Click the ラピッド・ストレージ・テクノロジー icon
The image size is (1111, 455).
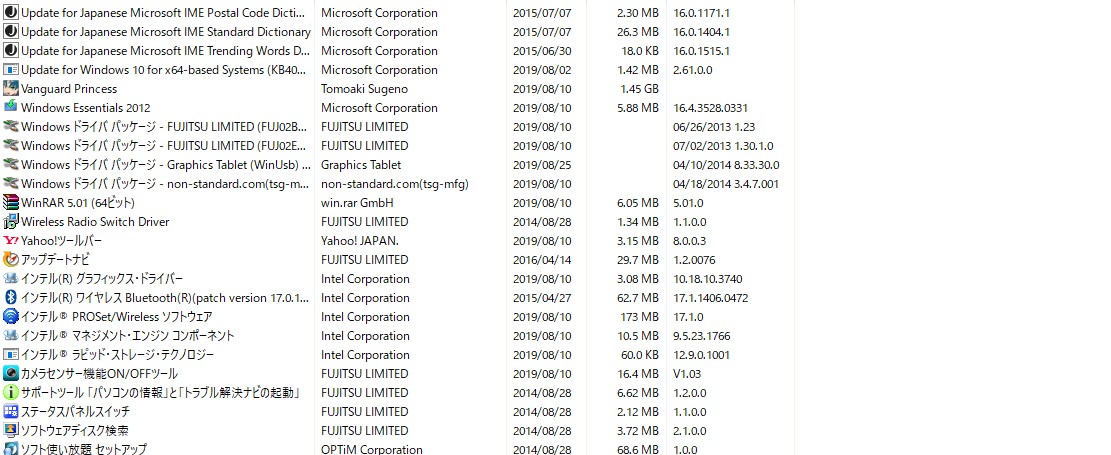pos(11,354)
